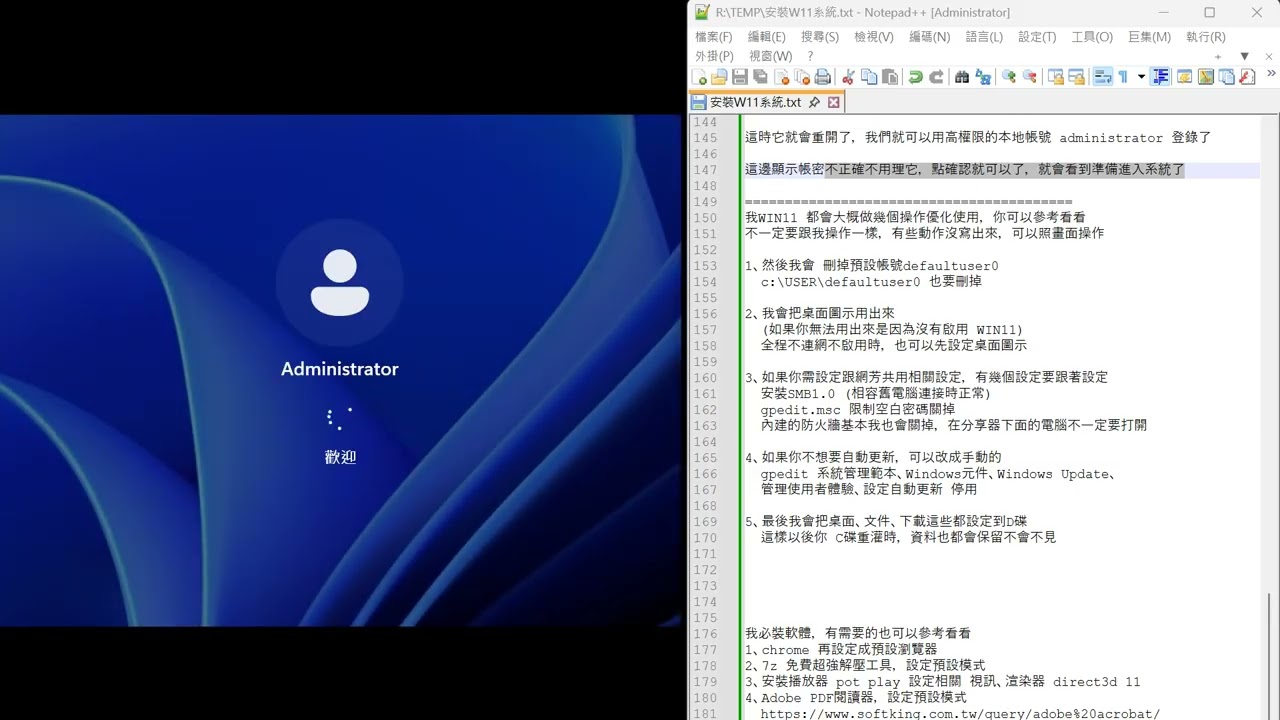Open the 編碼(N) menu
The image size is (1280, 720).
[x=929, y=37]
